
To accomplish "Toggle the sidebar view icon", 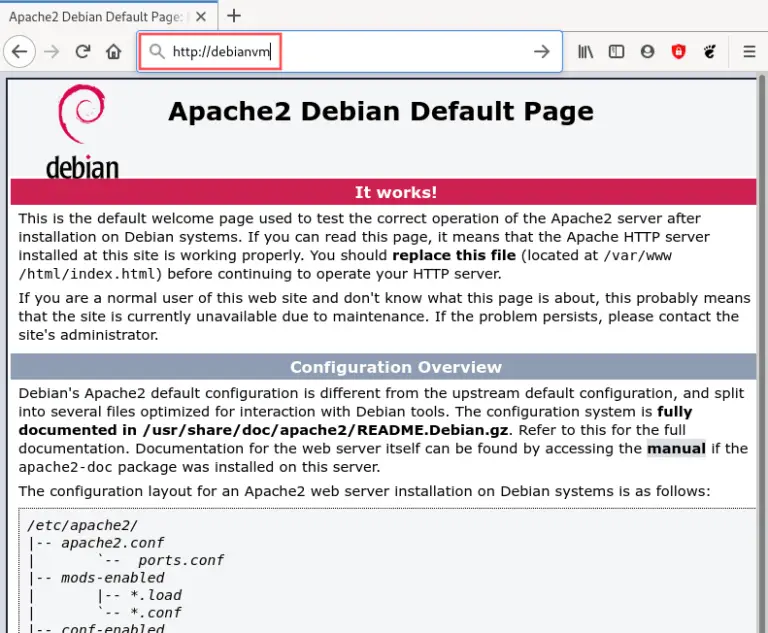I will coord(616,52).
